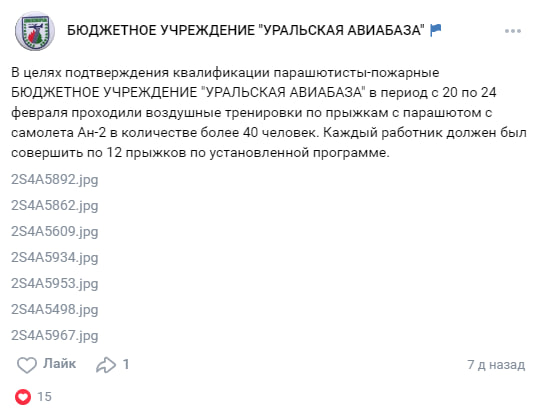535x413 pixels.
Task: Click the share count number 1
Action: click(126, 364)
